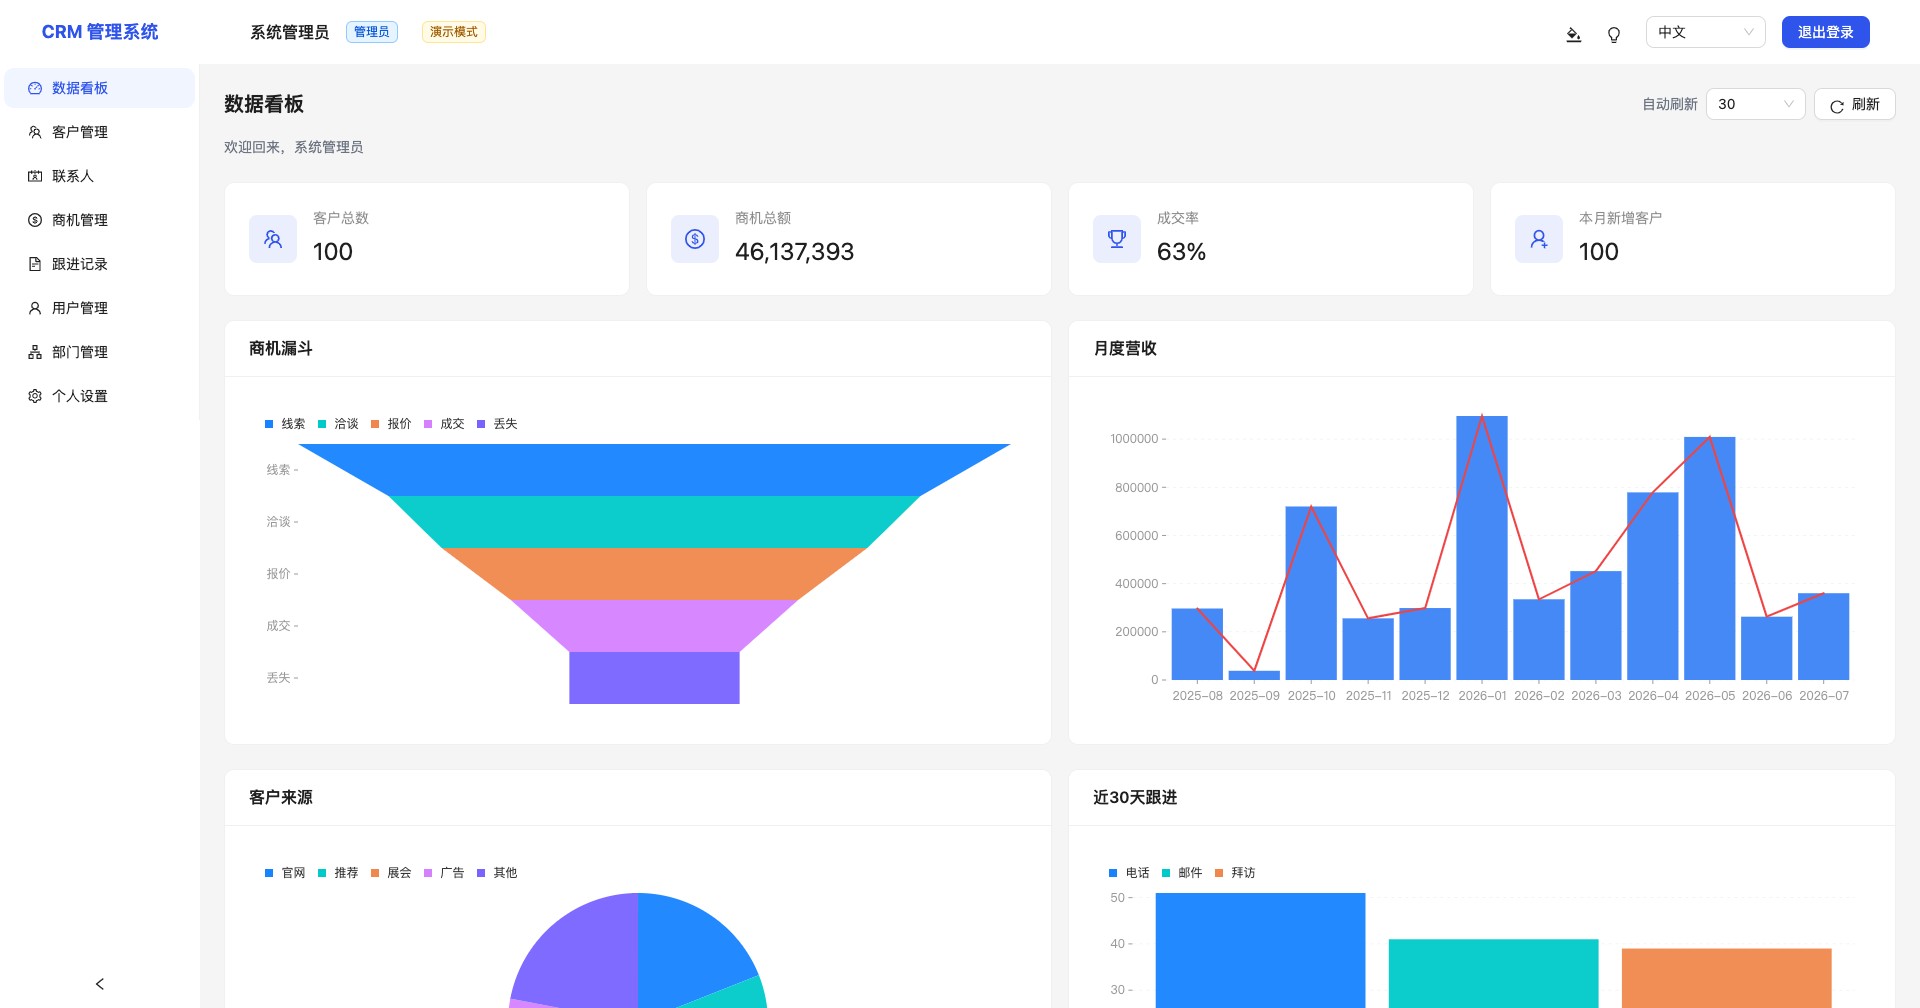
Task: Toggle 成交 legend in the funnel chart
Action: tap(444, 424)
